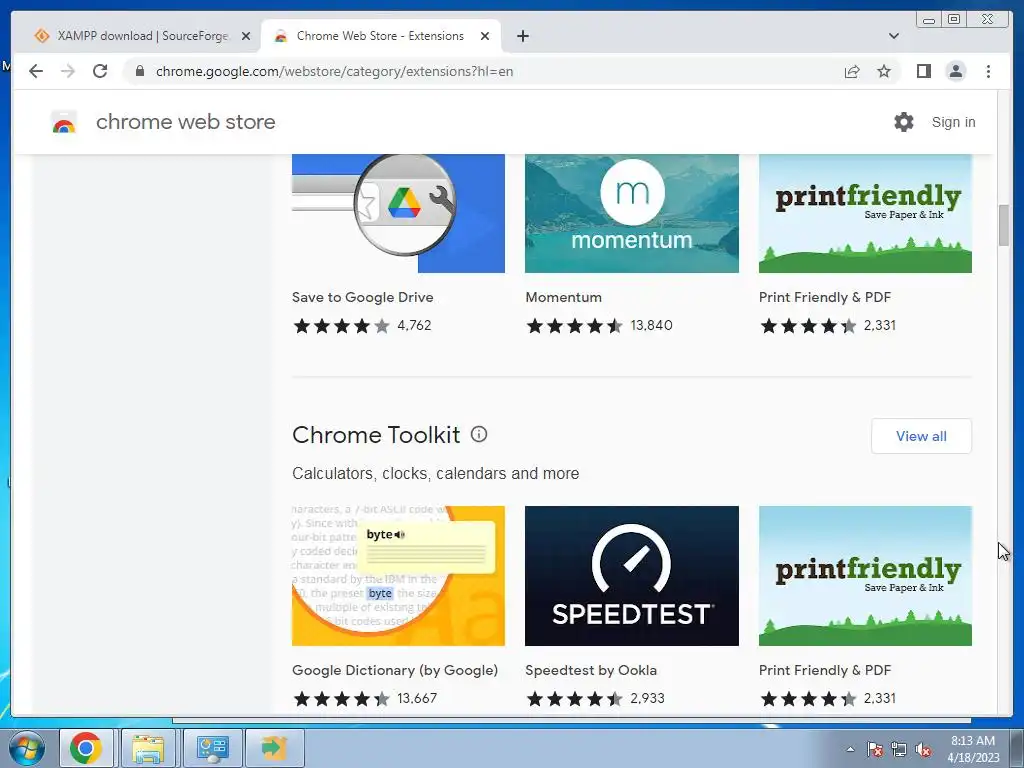Expand the tab search chevron
The width and height of the screenshot is (1024, 768).
(x=893, y=36)
